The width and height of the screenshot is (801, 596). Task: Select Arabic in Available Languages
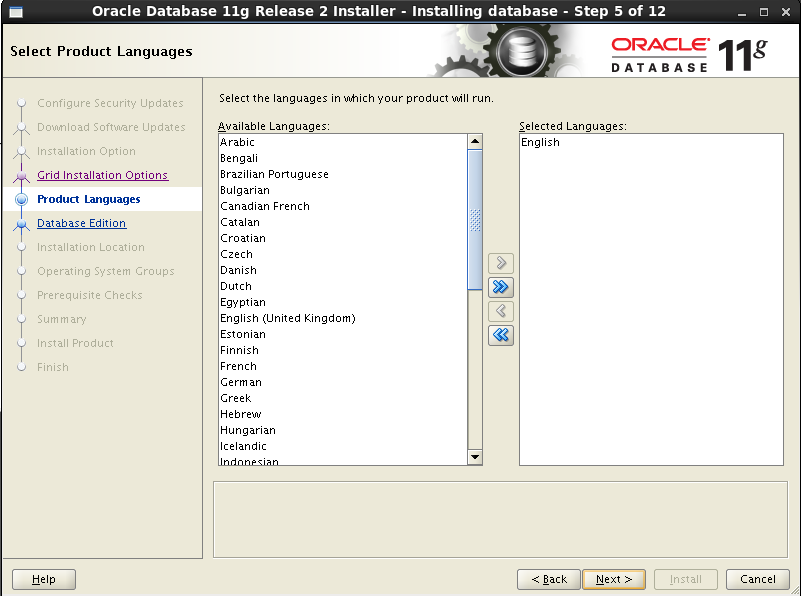pos(342,142)
